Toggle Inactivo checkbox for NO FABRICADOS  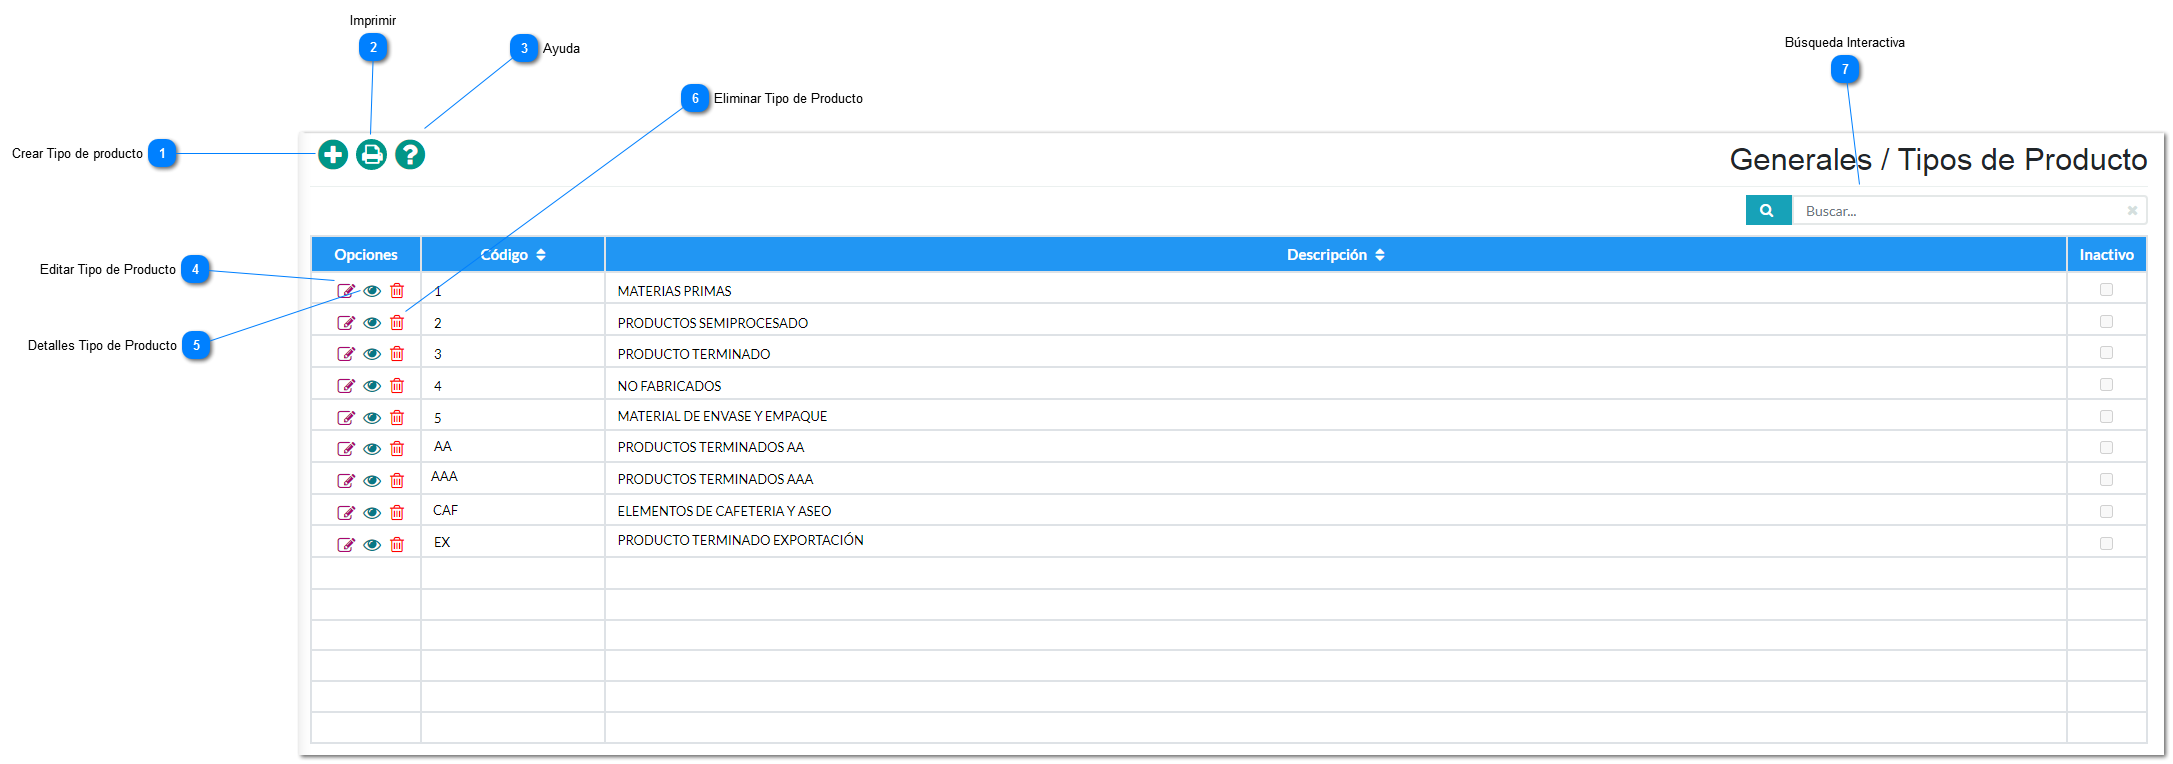[2106, 385]
